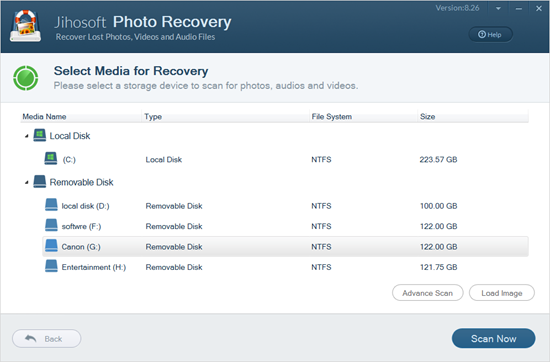Click the Advance Scan button
The width and height of the screenshot is (550, 362).
(428, 293)
